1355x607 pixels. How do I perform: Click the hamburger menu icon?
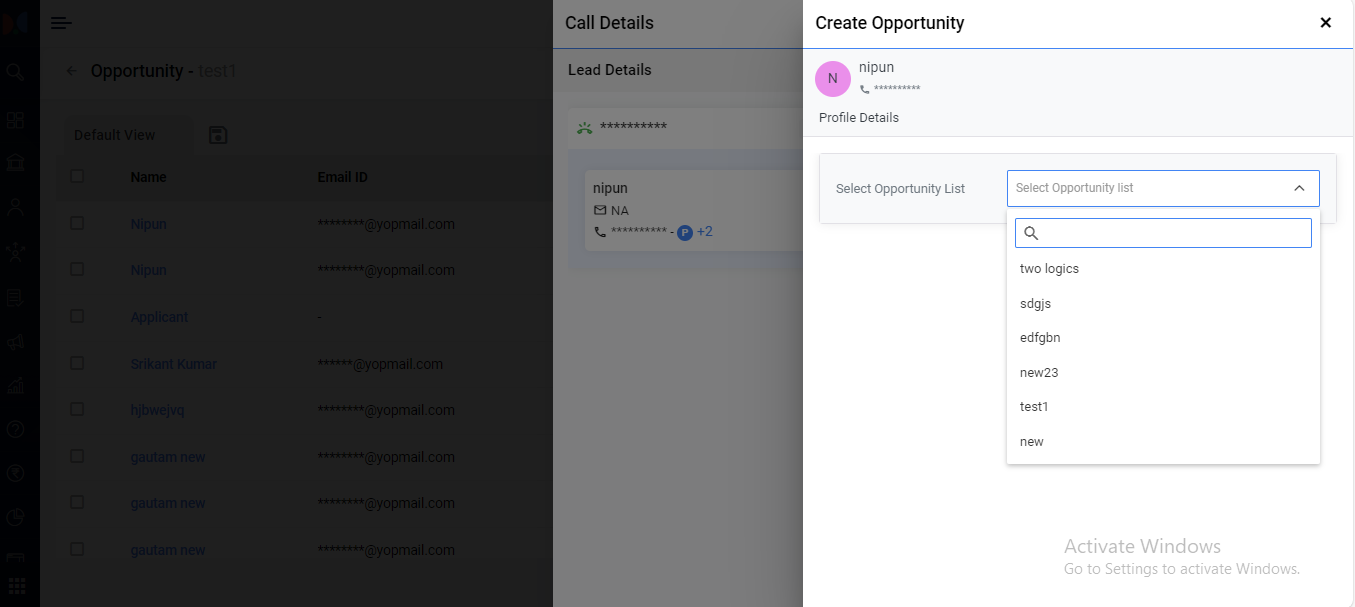tap(61, 23)
